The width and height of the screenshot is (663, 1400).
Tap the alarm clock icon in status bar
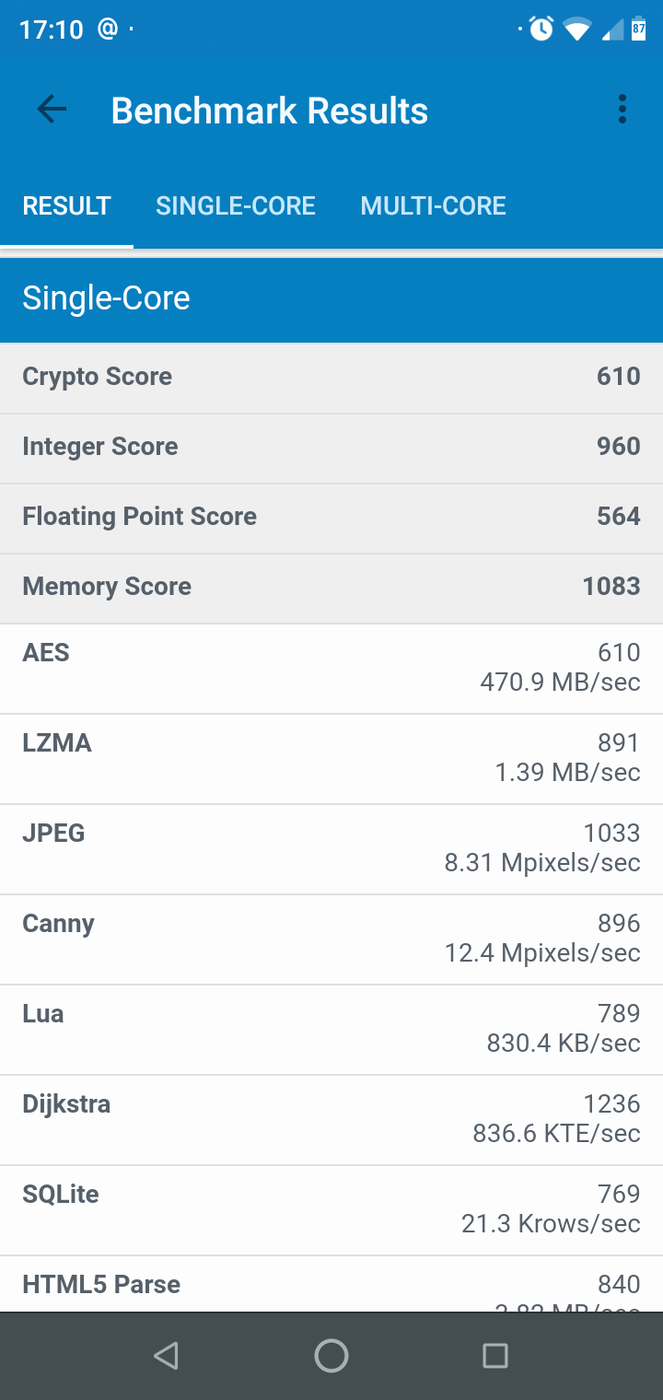[x=540, y=29]
